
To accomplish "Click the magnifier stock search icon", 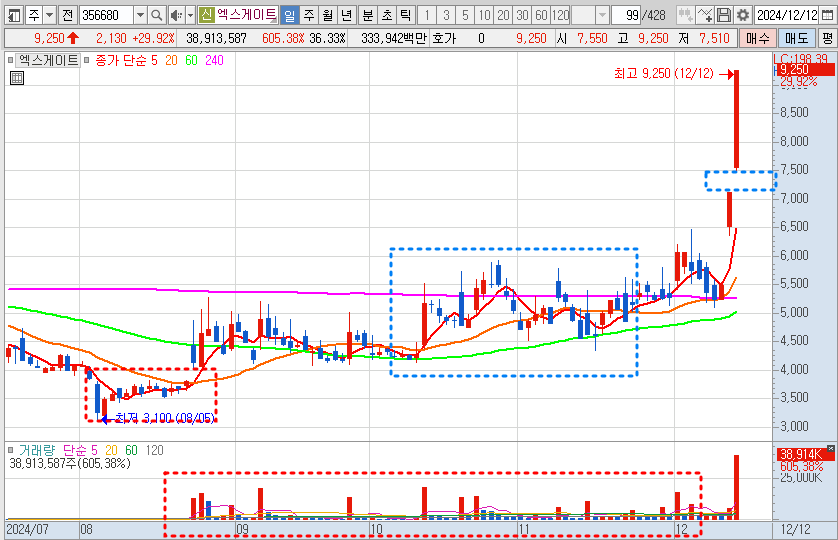I will coord(156,15).
